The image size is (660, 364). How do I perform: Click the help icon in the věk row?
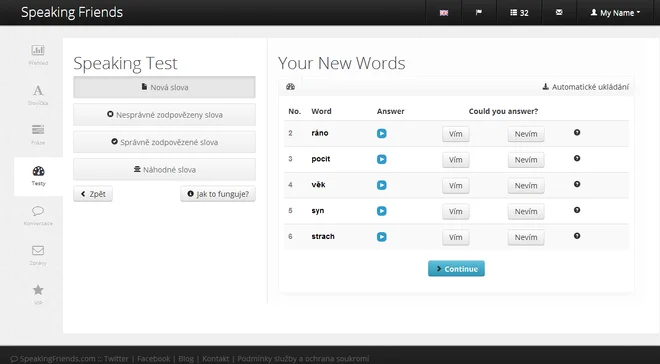coord(577,184)
